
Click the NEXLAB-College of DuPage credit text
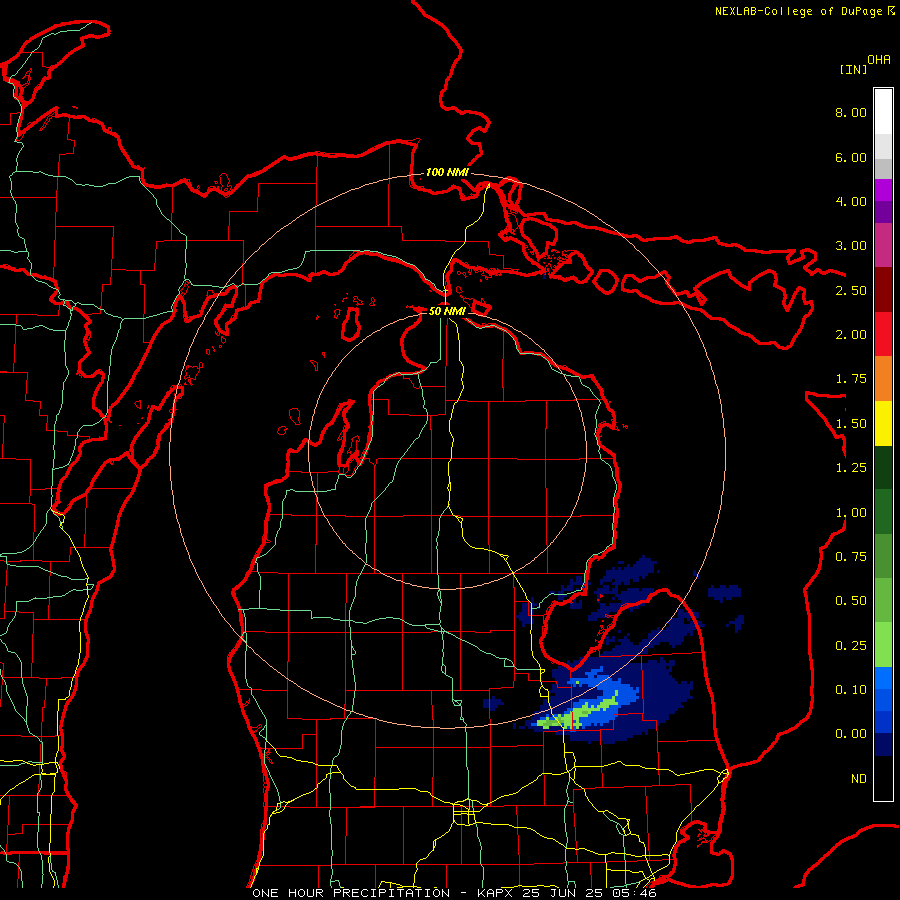point(799,11)
